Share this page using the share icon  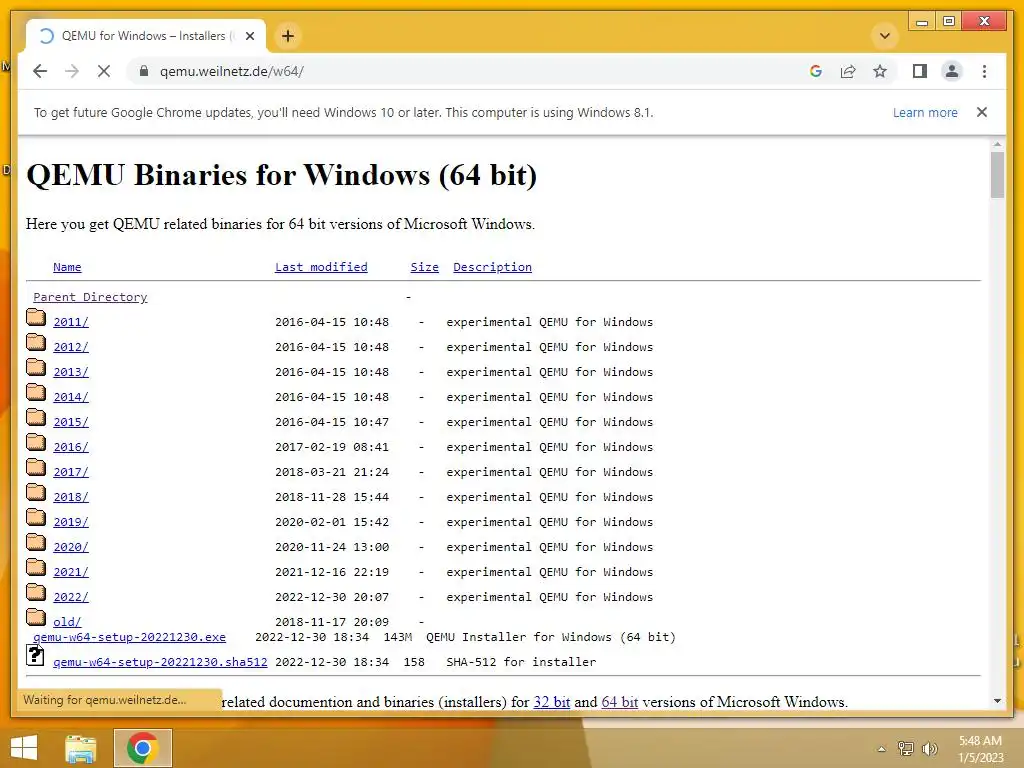(x=848, y=71)
